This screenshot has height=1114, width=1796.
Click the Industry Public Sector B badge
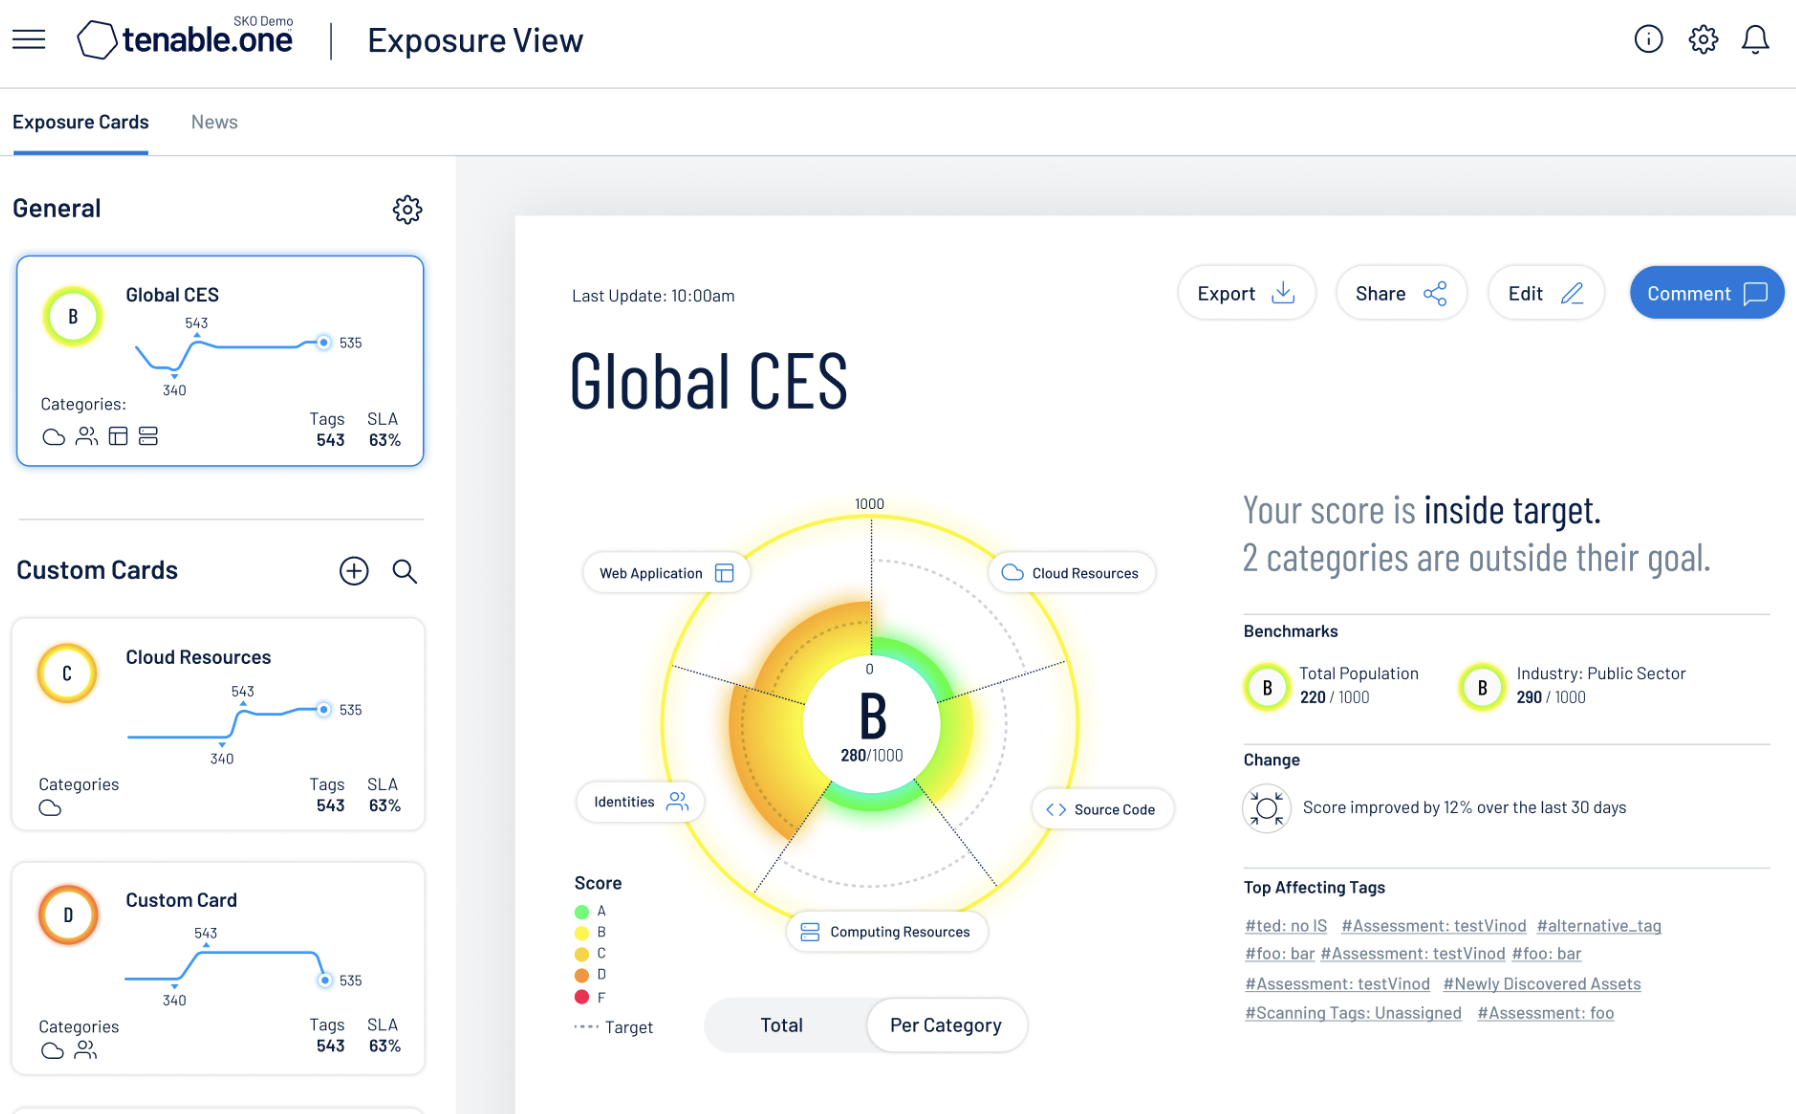[x=1482, y=687]
